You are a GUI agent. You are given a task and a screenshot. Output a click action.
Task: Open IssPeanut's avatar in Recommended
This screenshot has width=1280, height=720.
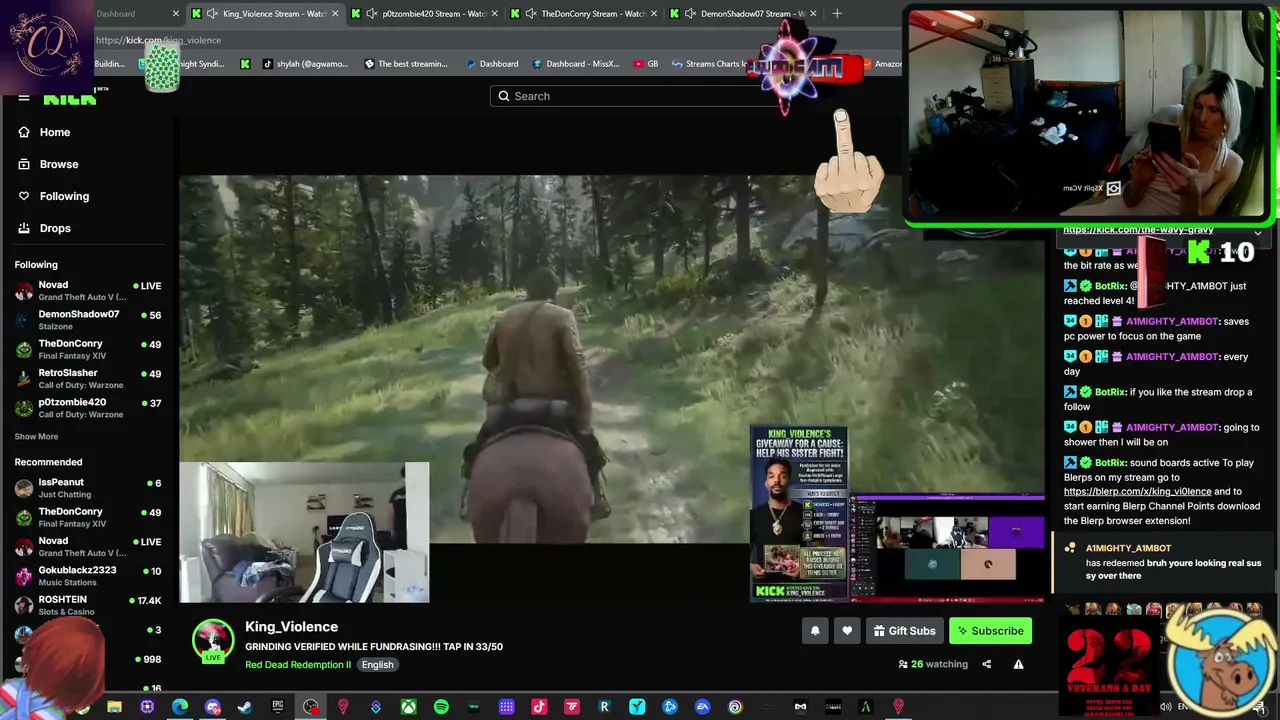pyautogui.click(x=24, y=488)
